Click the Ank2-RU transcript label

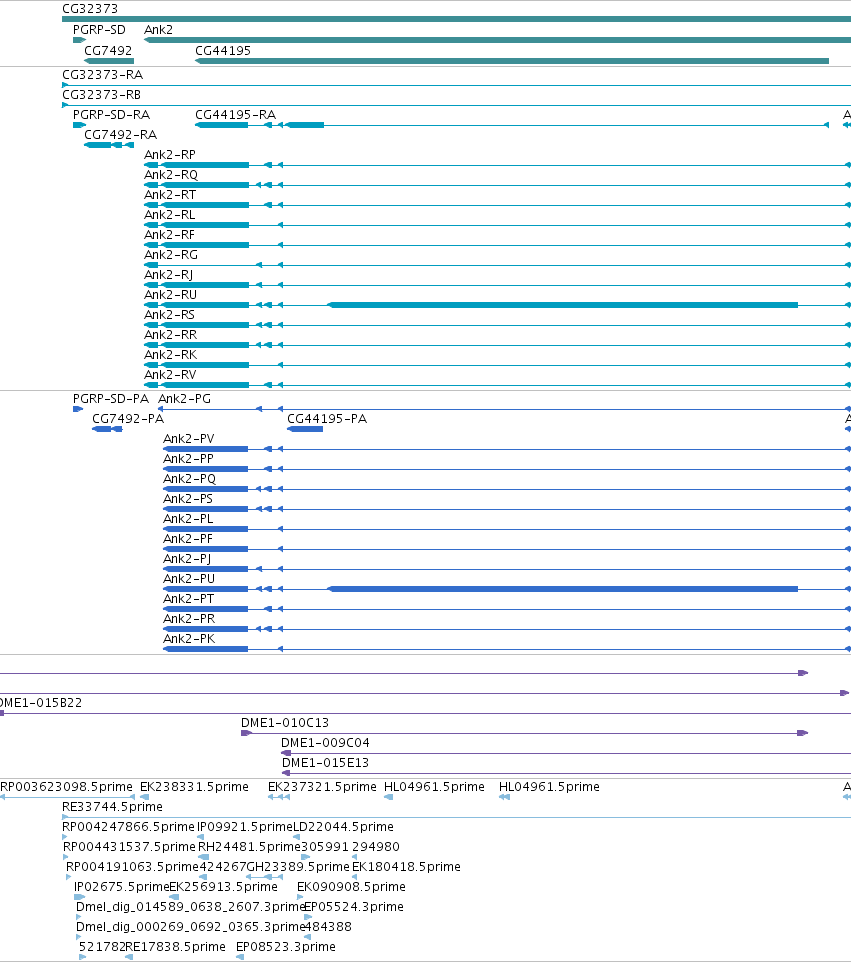click(x=171, y=294)
